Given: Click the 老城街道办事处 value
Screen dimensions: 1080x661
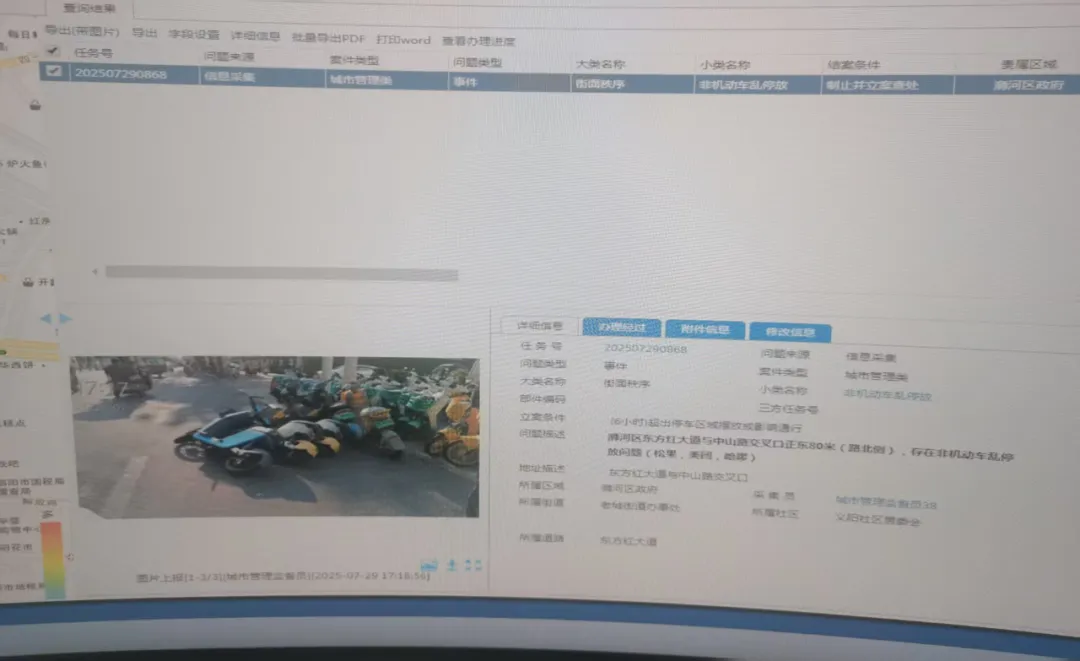Looking at the screenshot, I should 640,506.
